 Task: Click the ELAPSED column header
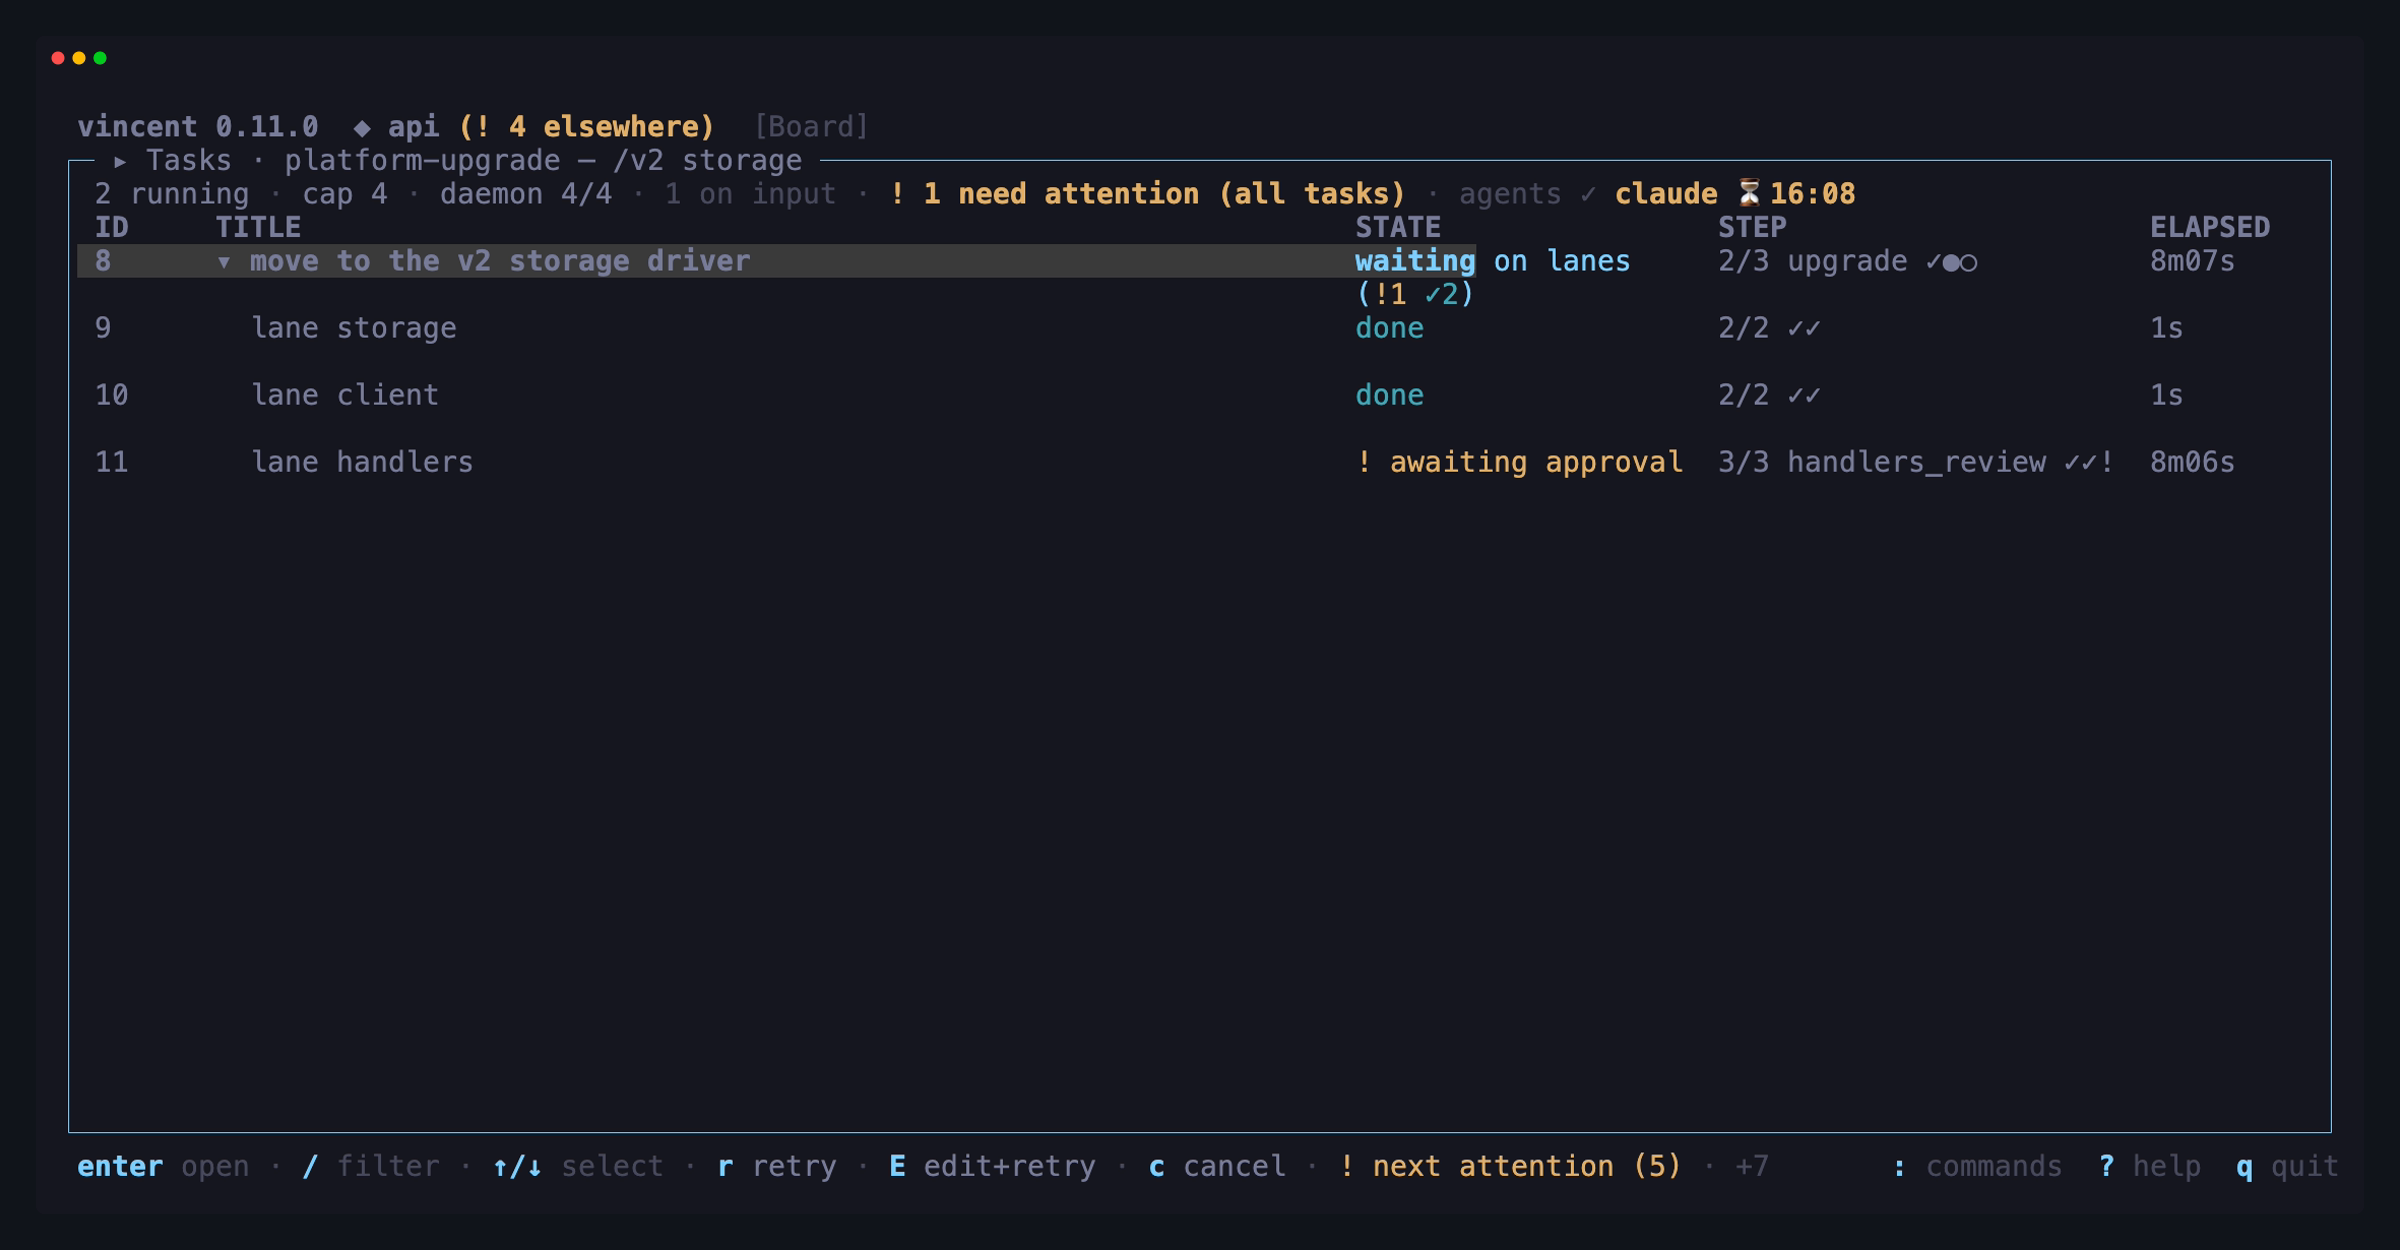coord(2210,227)
